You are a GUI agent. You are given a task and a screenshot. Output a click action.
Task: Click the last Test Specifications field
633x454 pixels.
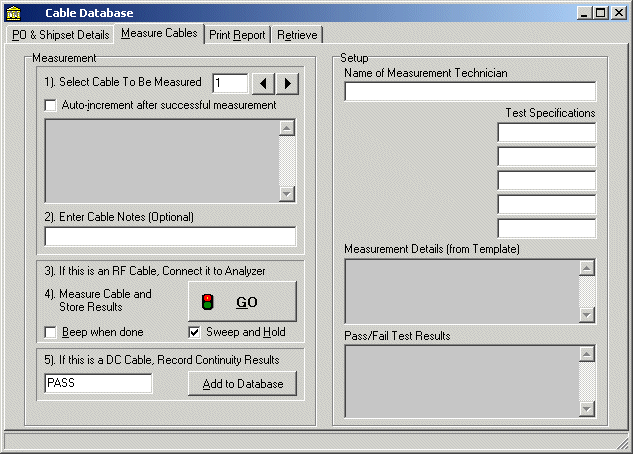click(x=546, y=229)
